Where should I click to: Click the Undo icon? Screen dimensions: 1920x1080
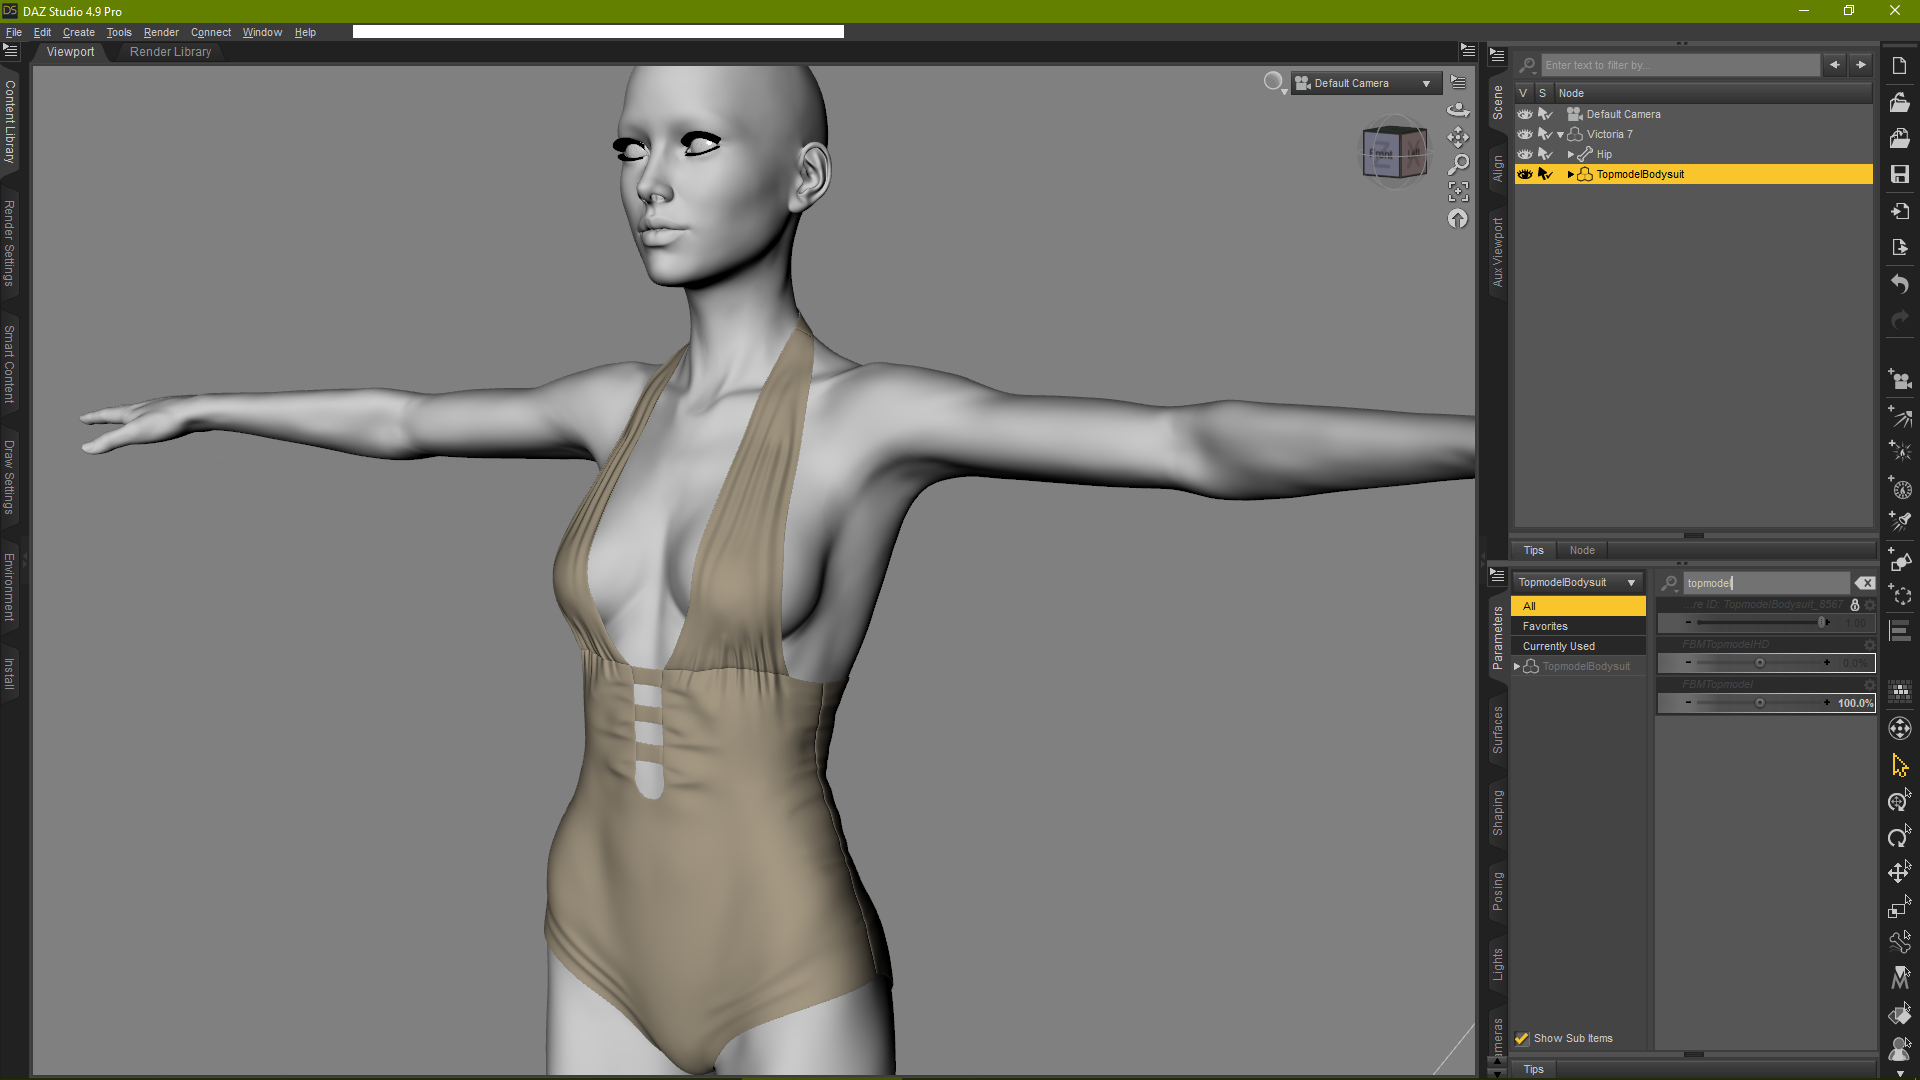click(x=1900, y=285)
